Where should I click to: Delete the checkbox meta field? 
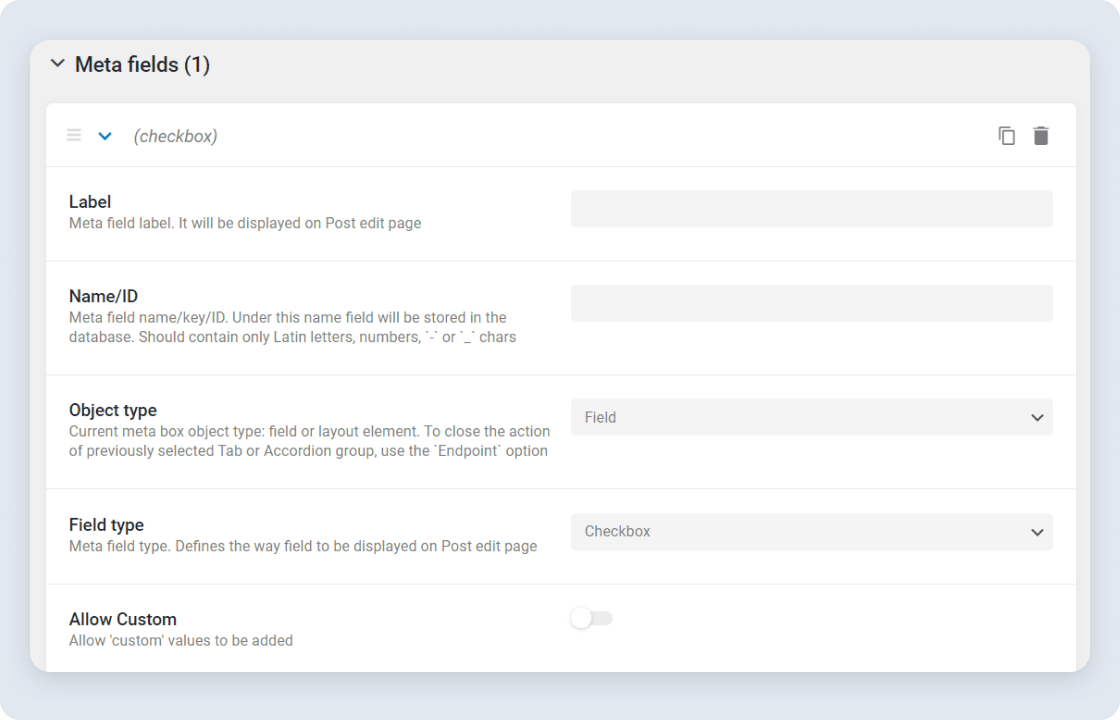tap(1041, 136)
